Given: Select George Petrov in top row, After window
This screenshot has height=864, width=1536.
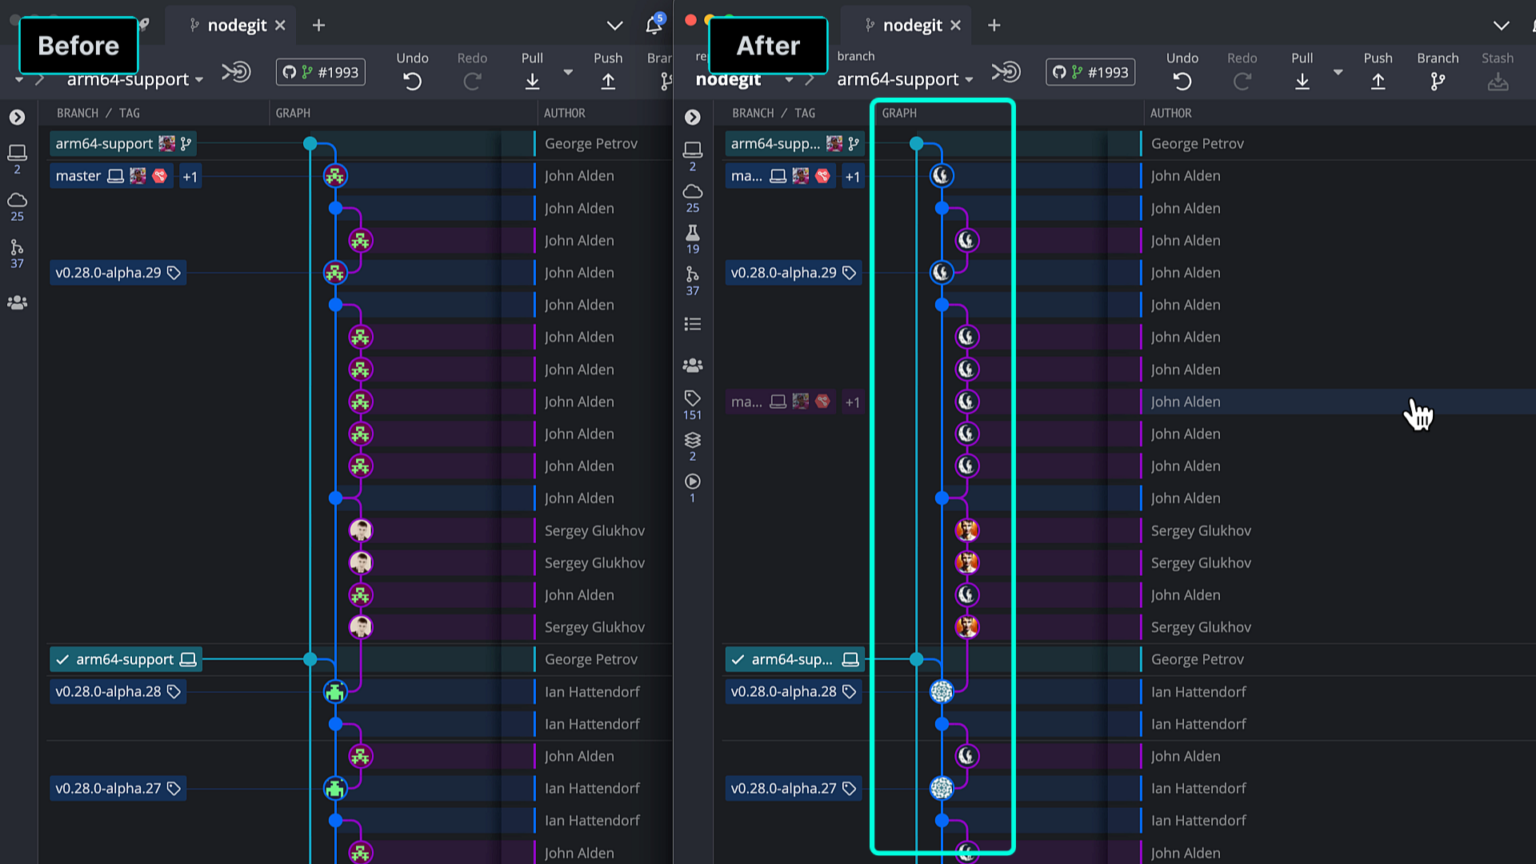Looking at the screenshot, I should pyautogui.click(x=1197, y=143).
